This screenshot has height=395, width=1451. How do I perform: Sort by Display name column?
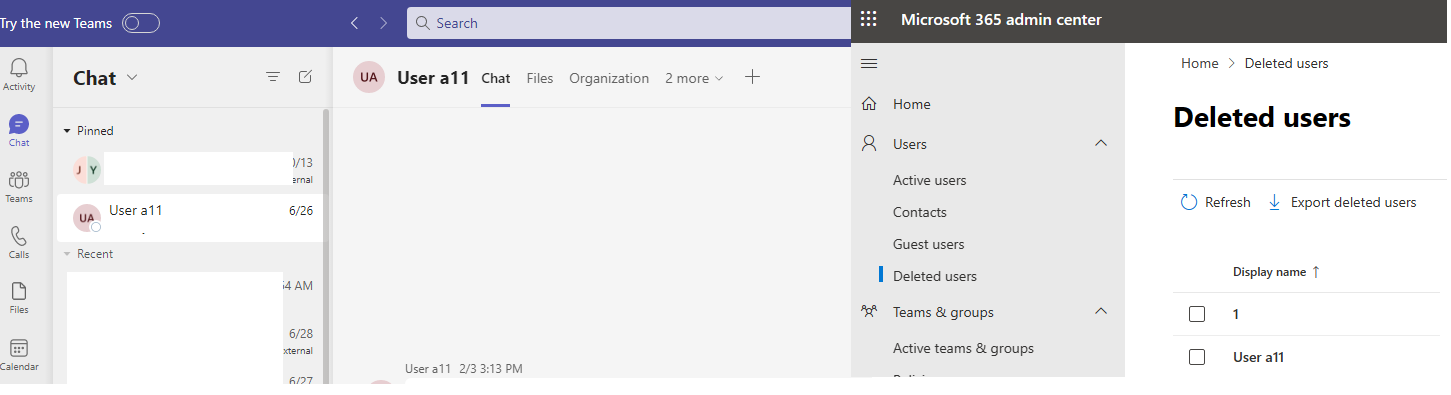click(x=1276, y=272)
